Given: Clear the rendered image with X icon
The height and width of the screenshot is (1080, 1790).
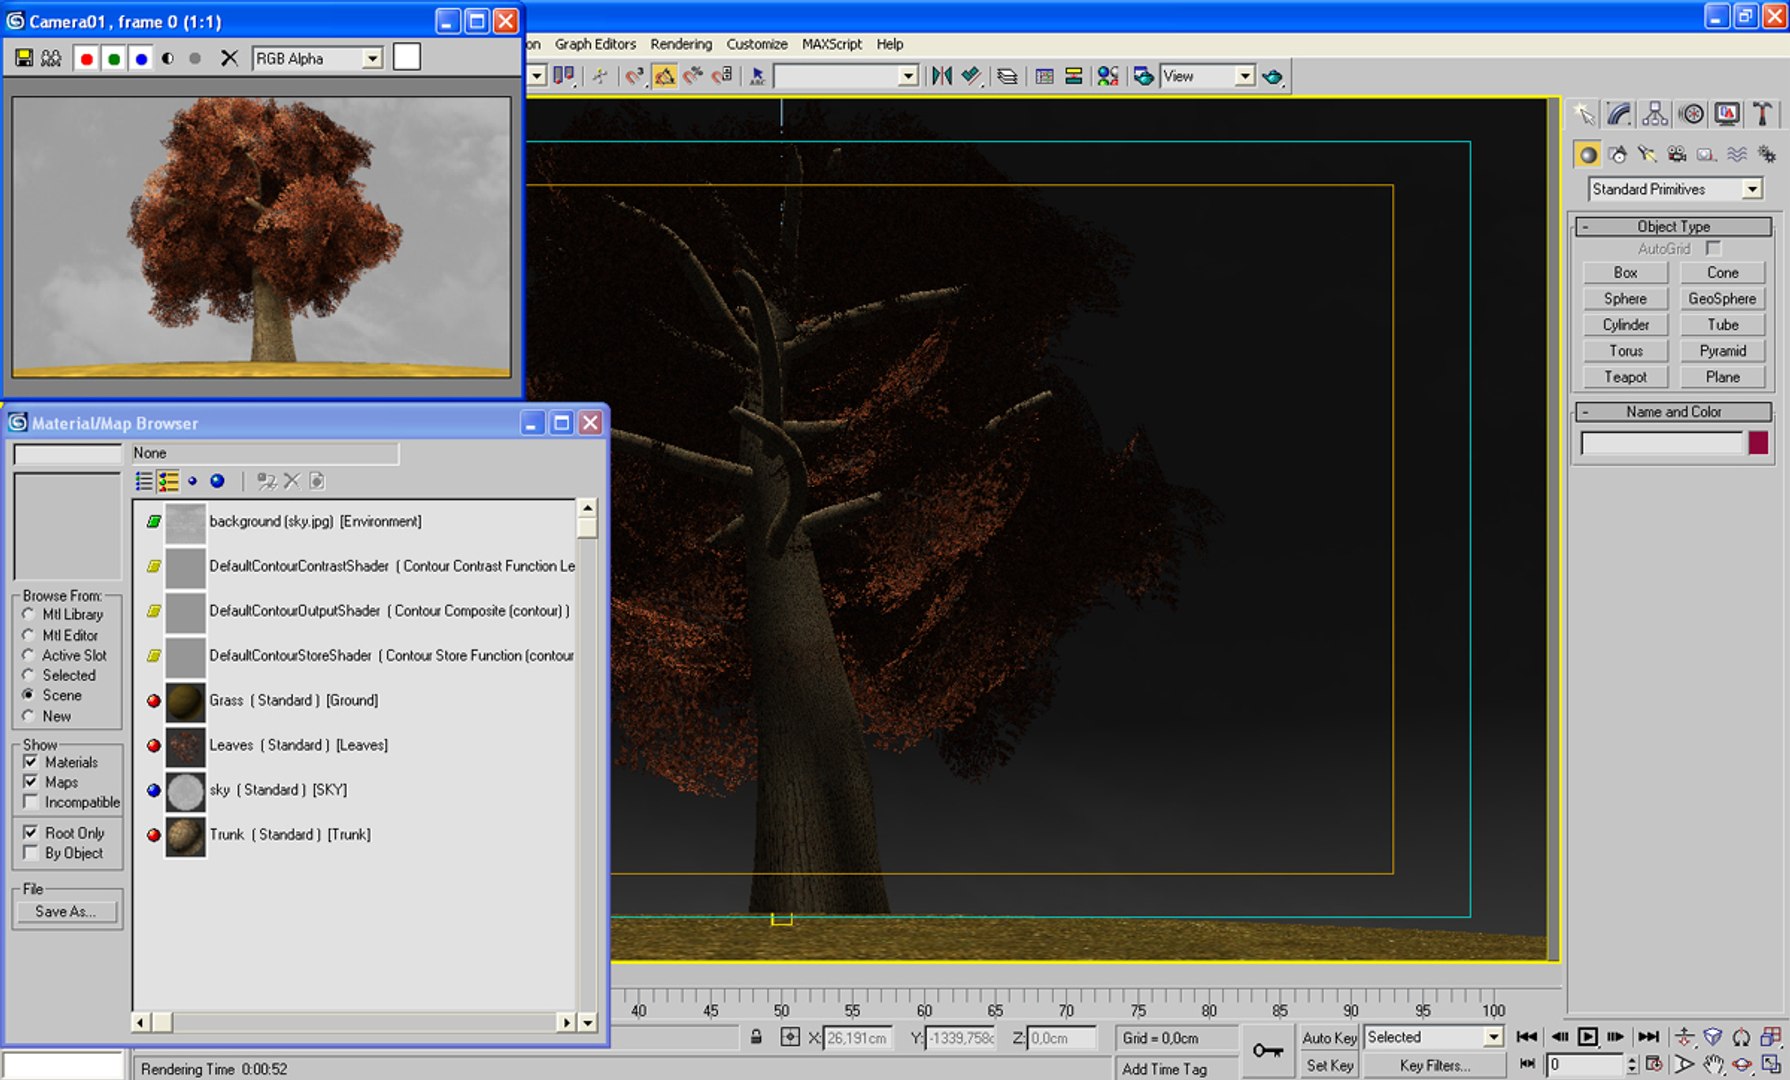Looking at the screenshot, I should click(229, 58).
